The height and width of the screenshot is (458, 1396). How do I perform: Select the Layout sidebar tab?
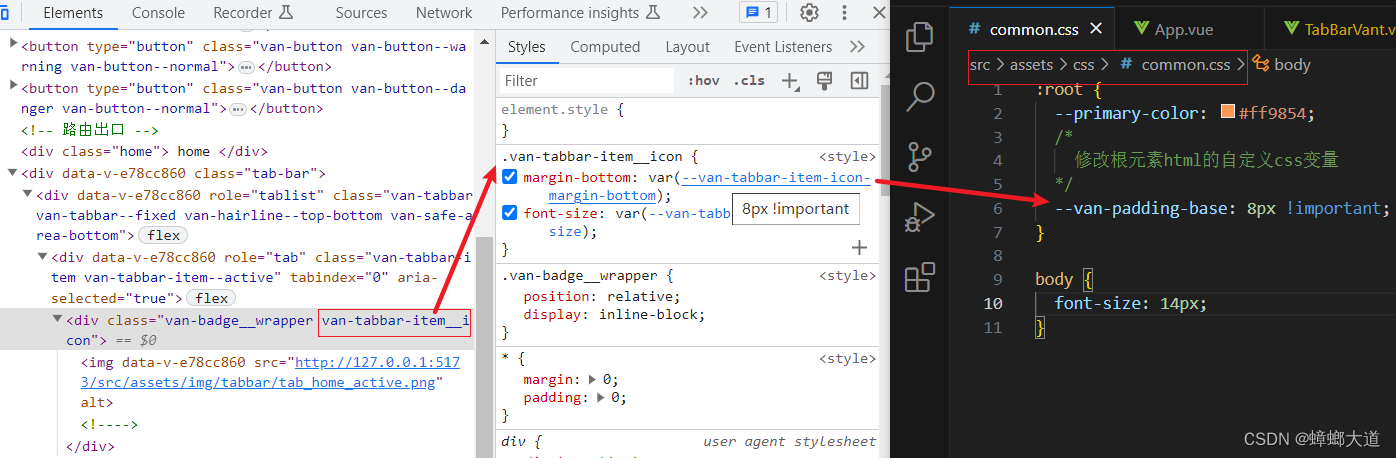click(687, 47)
